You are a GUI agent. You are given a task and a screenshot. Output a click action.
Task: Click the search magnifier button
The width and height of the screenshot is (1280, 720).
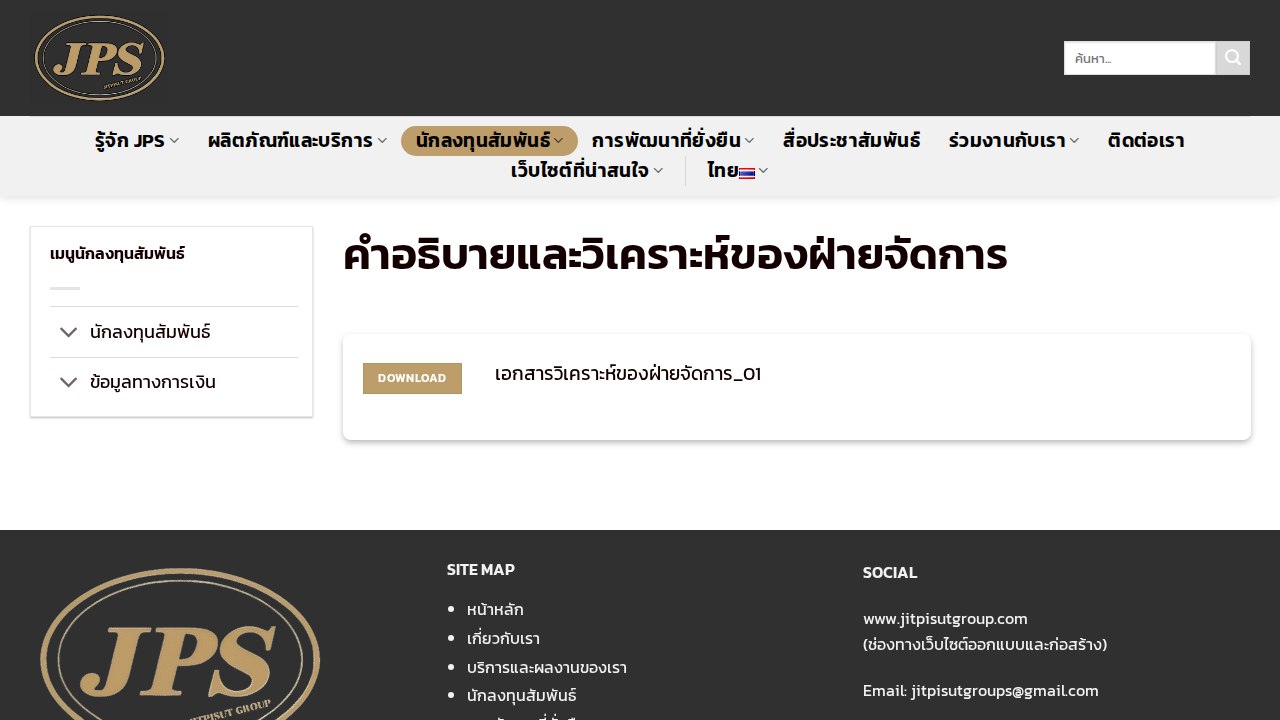1232,58
